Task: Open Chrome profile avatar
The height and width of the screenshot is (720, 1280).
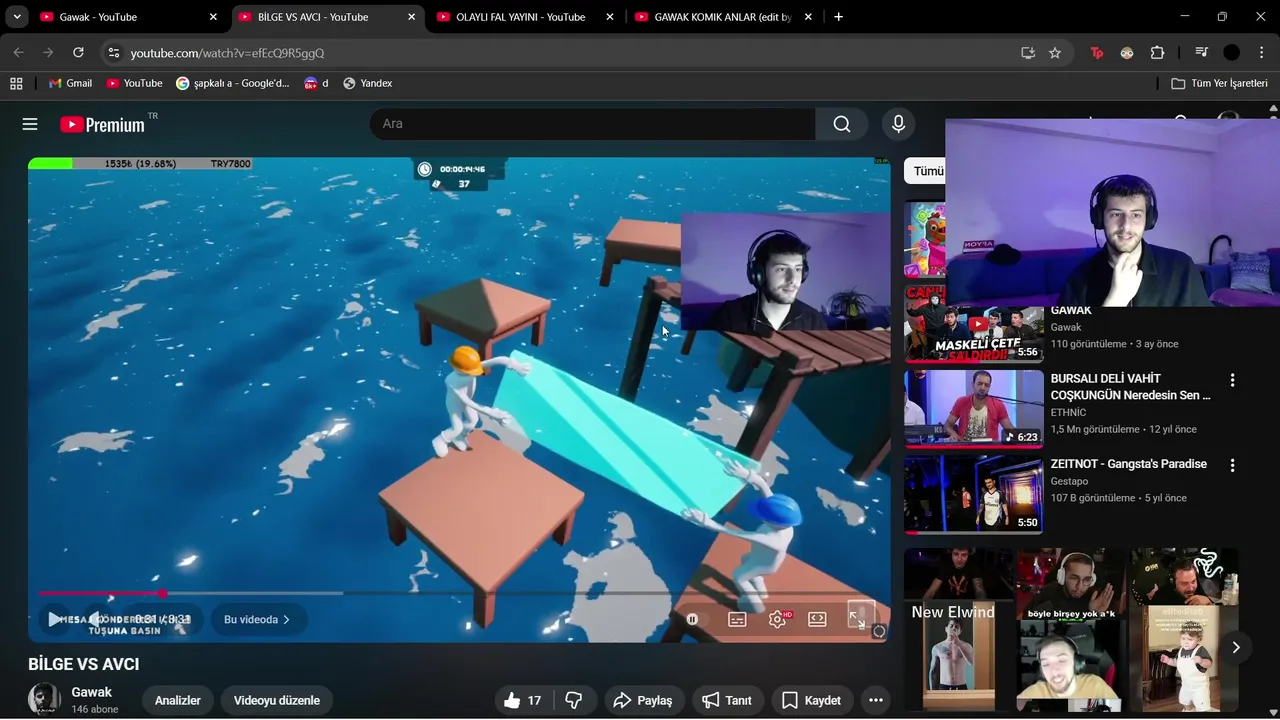Action: [x=1232, y=53]
